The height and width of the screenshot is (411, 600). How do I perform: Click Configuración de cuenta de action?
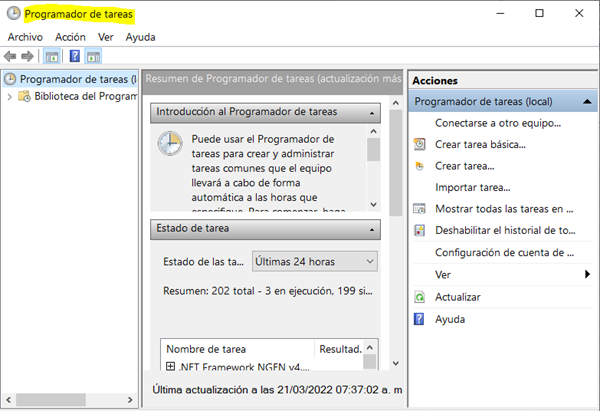(504, 253)
